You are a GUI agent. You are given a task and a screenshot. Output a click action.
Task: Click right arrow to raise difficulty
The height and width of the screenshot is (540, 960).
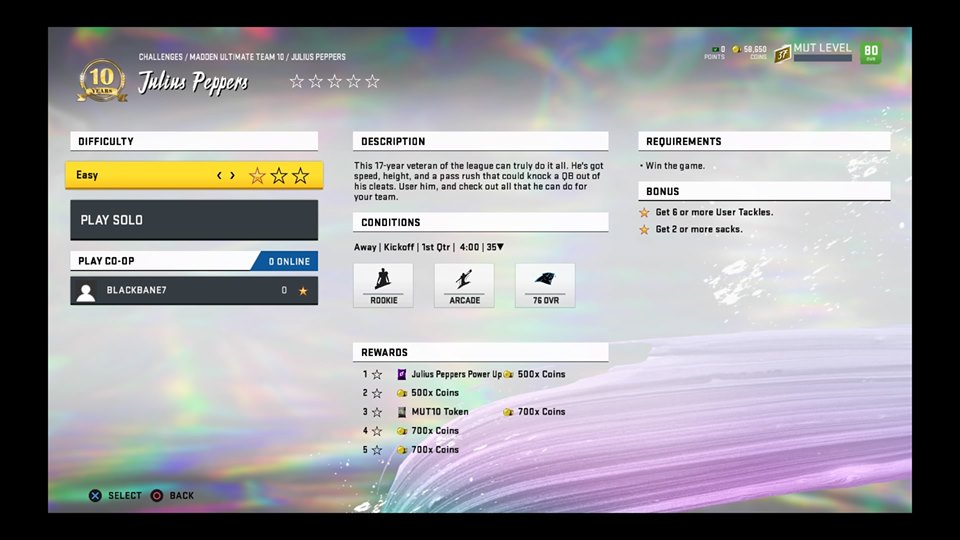[x=232, y=176]
